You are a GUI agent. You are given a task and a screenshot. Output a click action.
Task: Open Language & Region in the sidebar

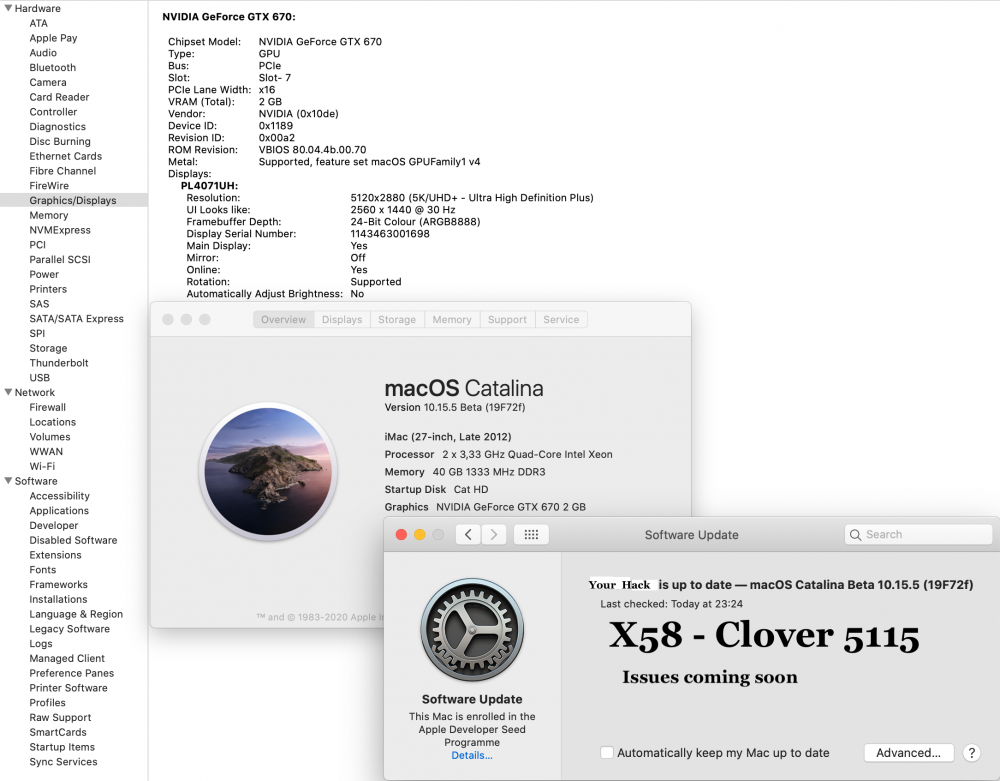click(x=76, y=614)
